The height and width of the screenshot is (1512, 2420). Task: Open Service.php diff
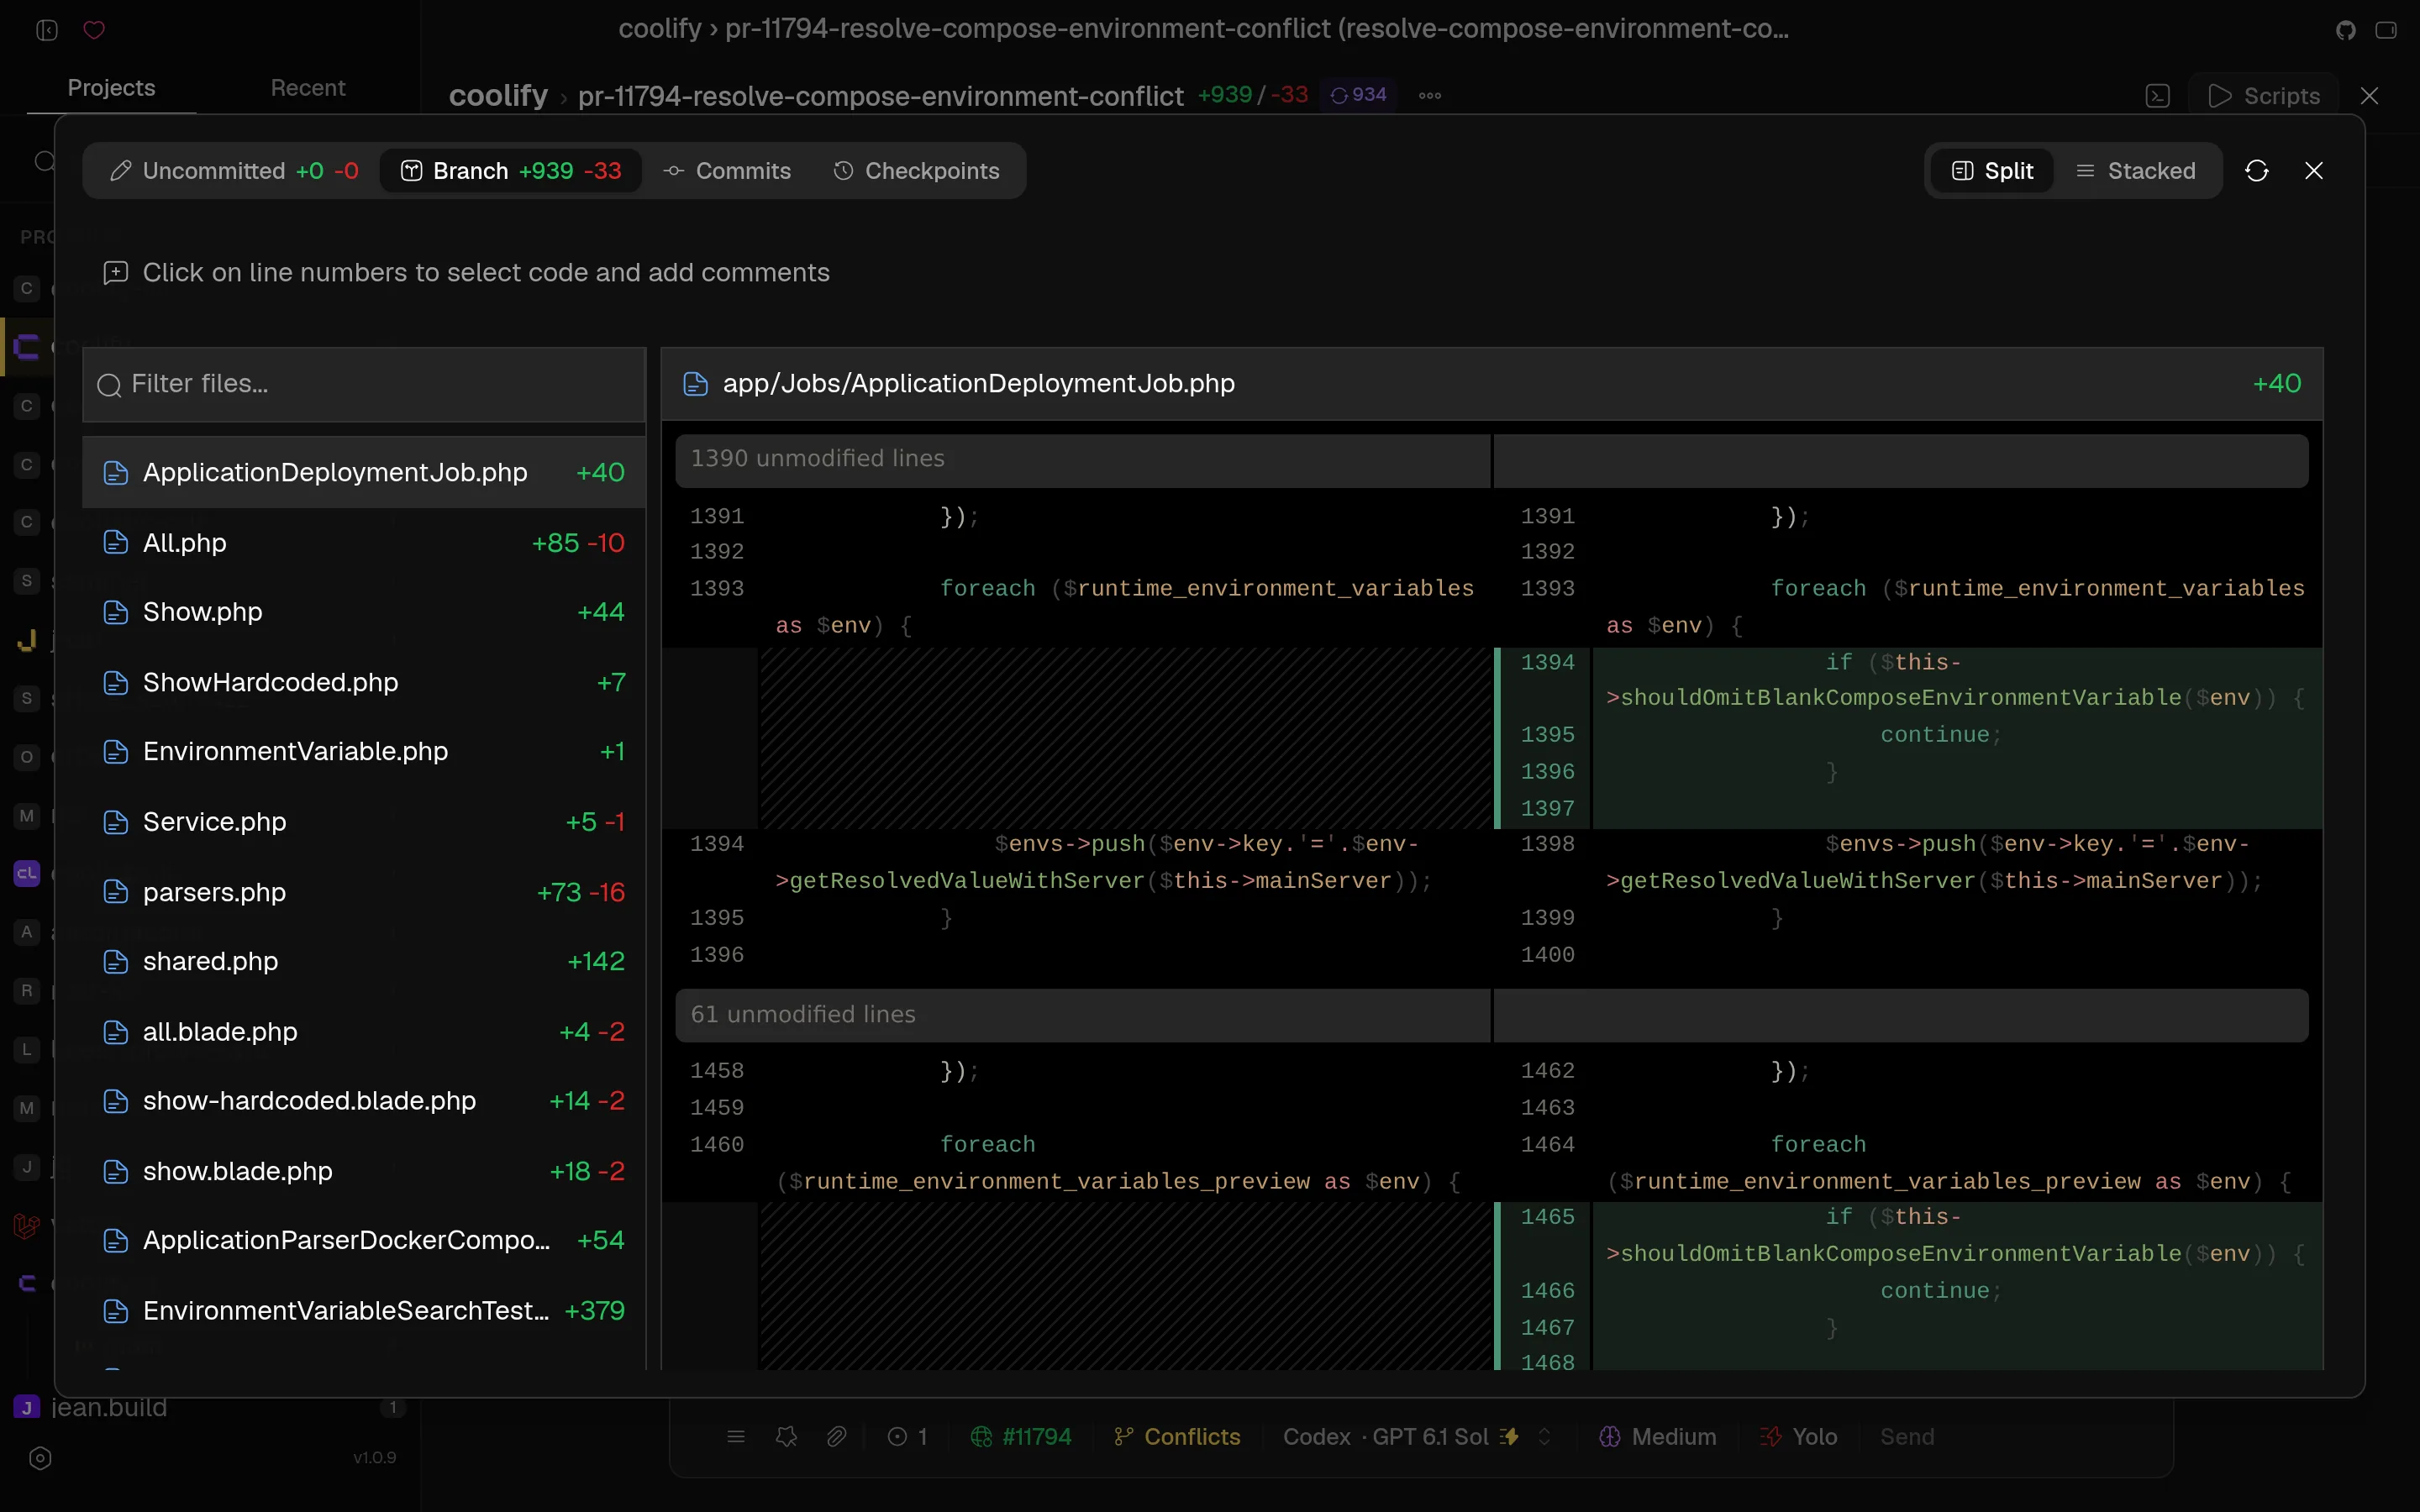coord(364,822)
